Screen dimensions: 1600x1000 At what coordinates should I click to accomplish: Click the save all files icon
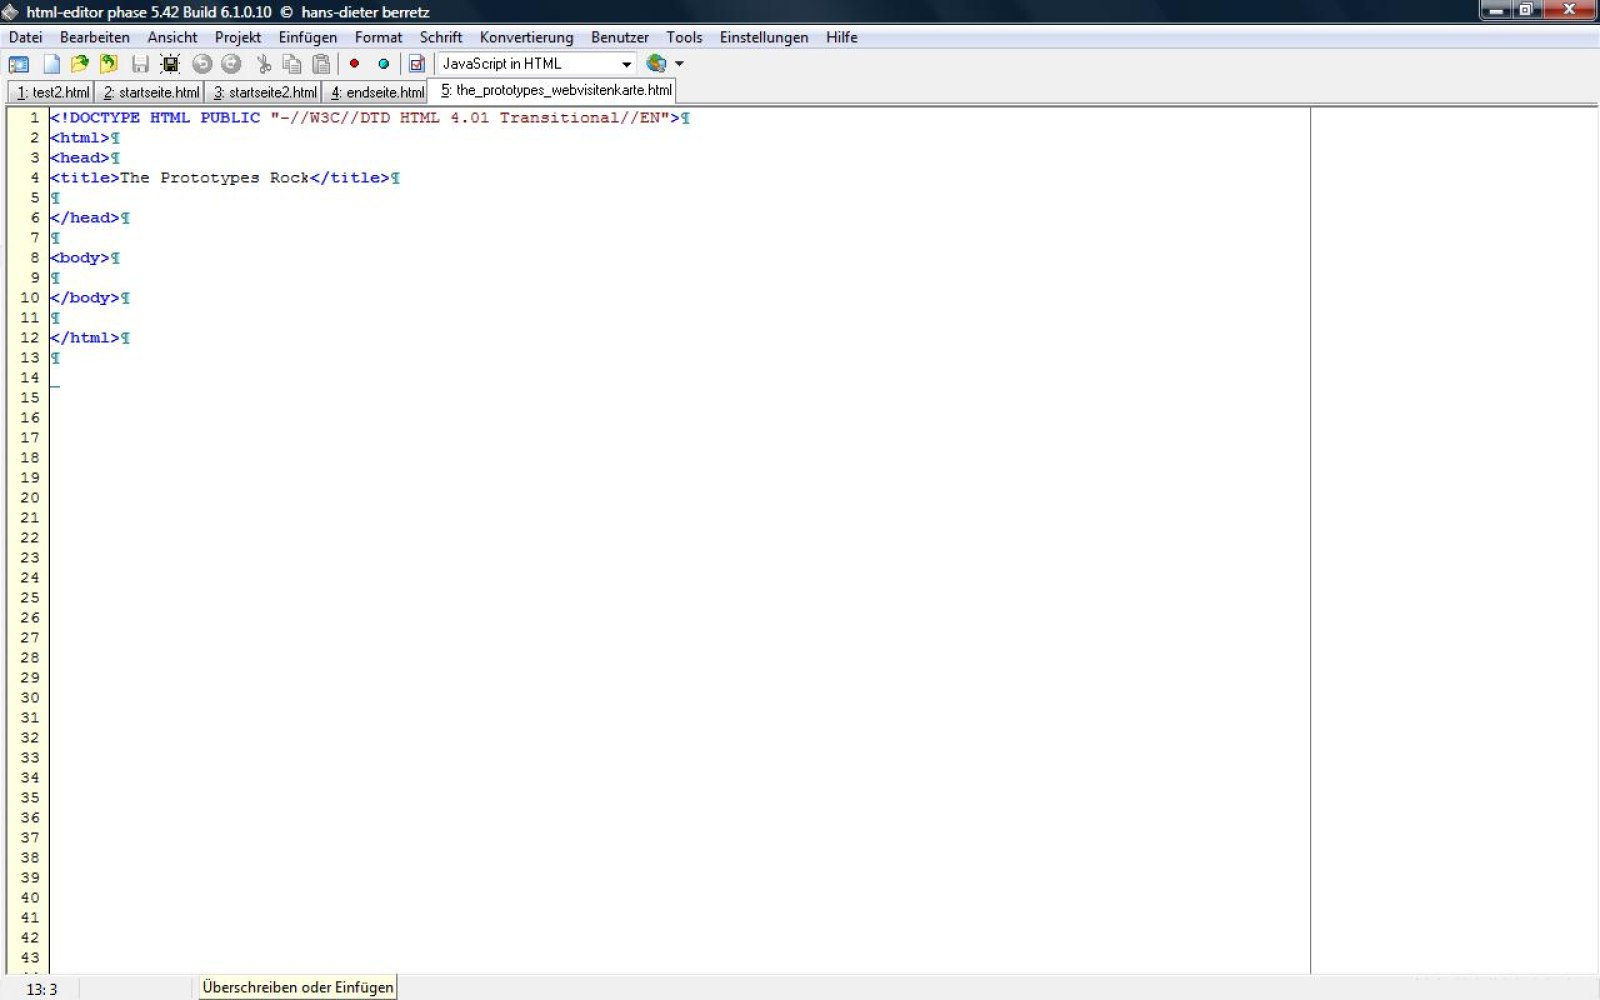coord(170,64)
